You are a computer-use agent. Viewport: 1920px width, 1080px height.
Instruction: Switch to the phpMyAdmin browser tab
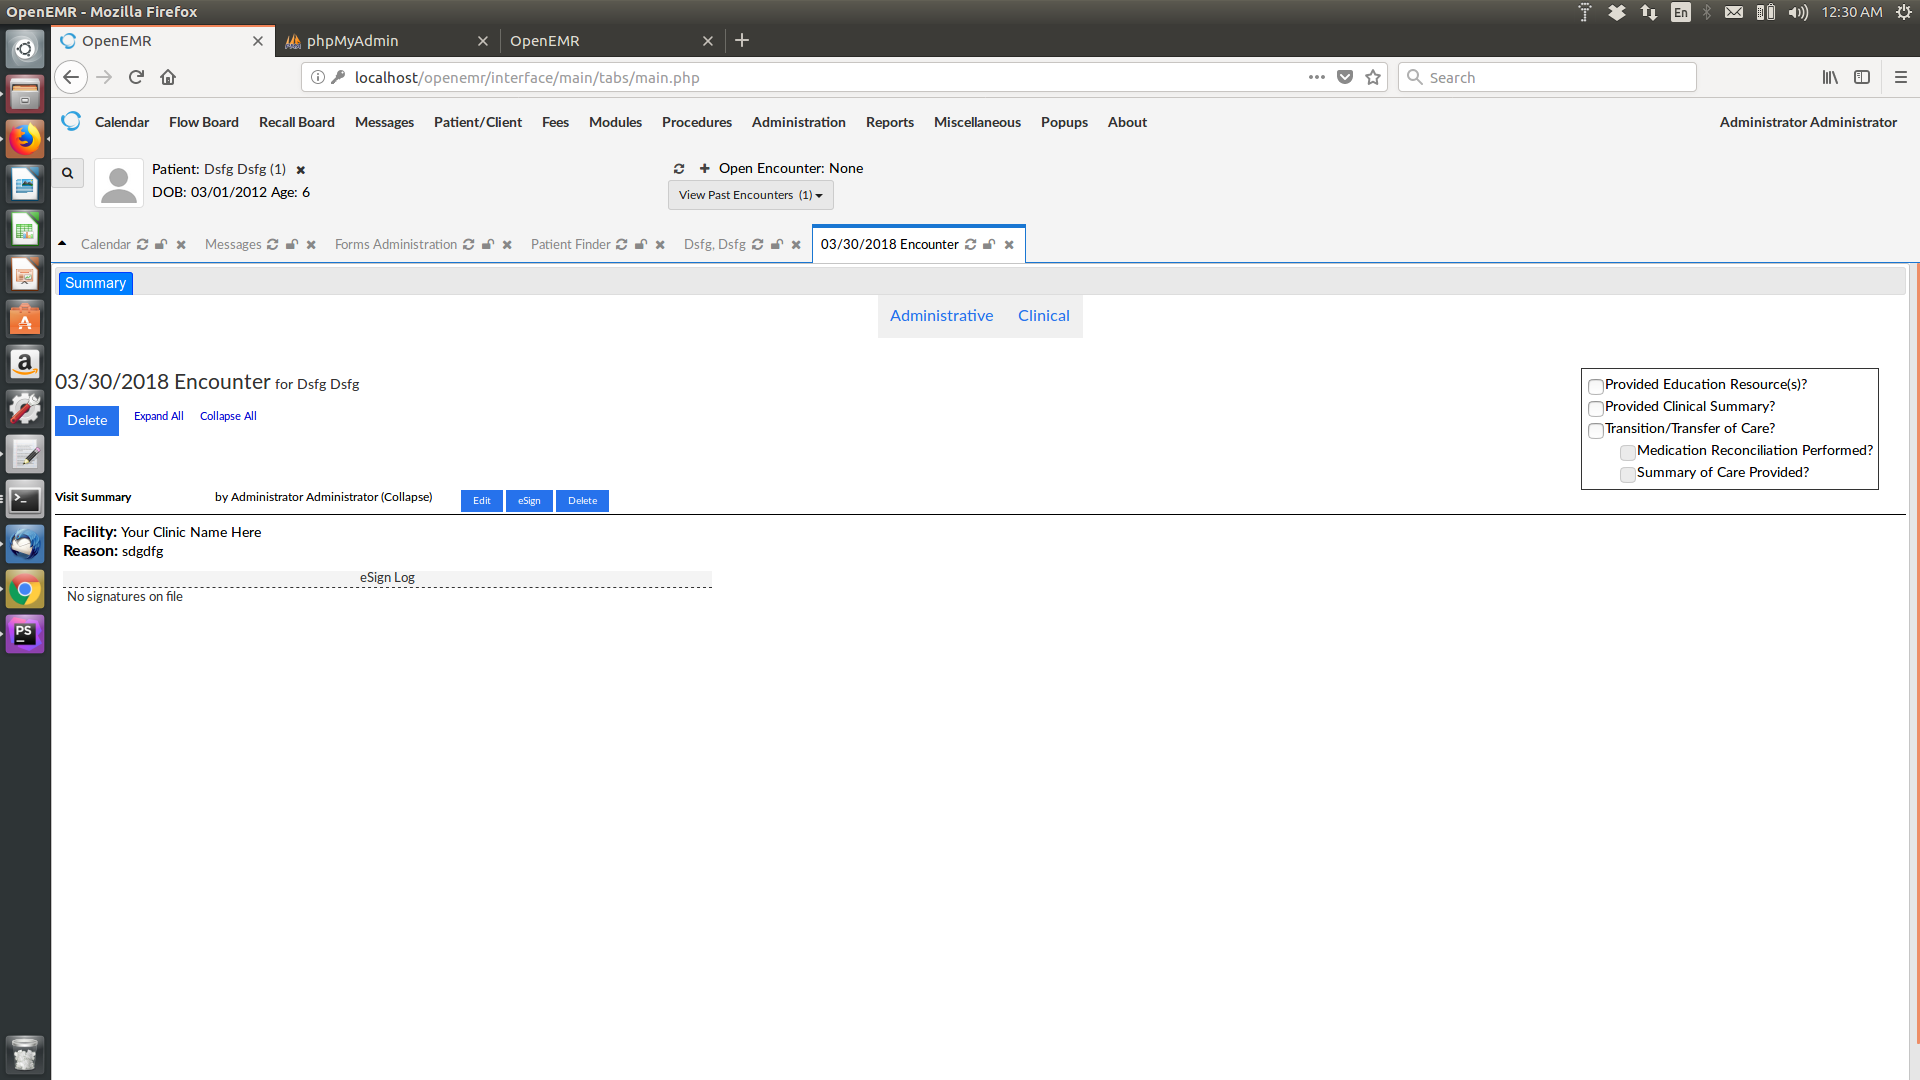point(387,41)
